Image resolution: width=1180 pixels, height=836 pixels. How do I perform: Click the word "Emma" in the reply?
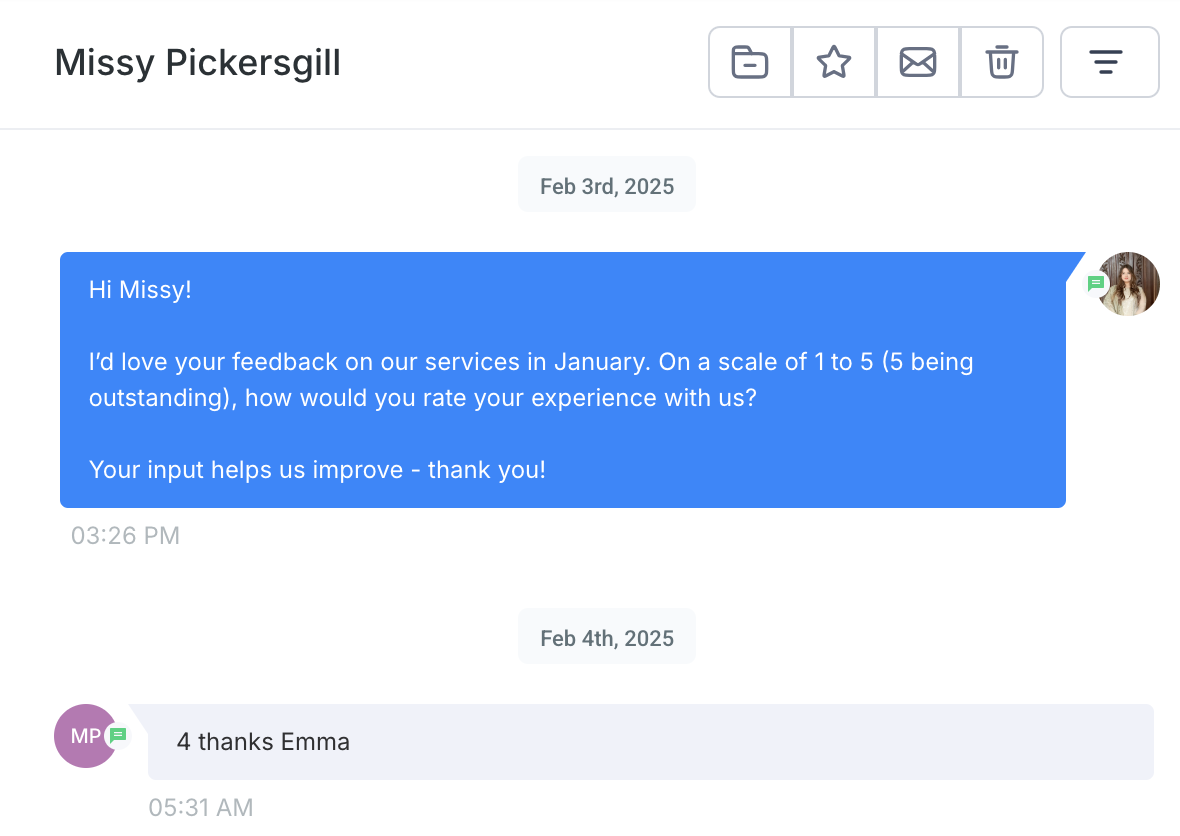[315, 742]
